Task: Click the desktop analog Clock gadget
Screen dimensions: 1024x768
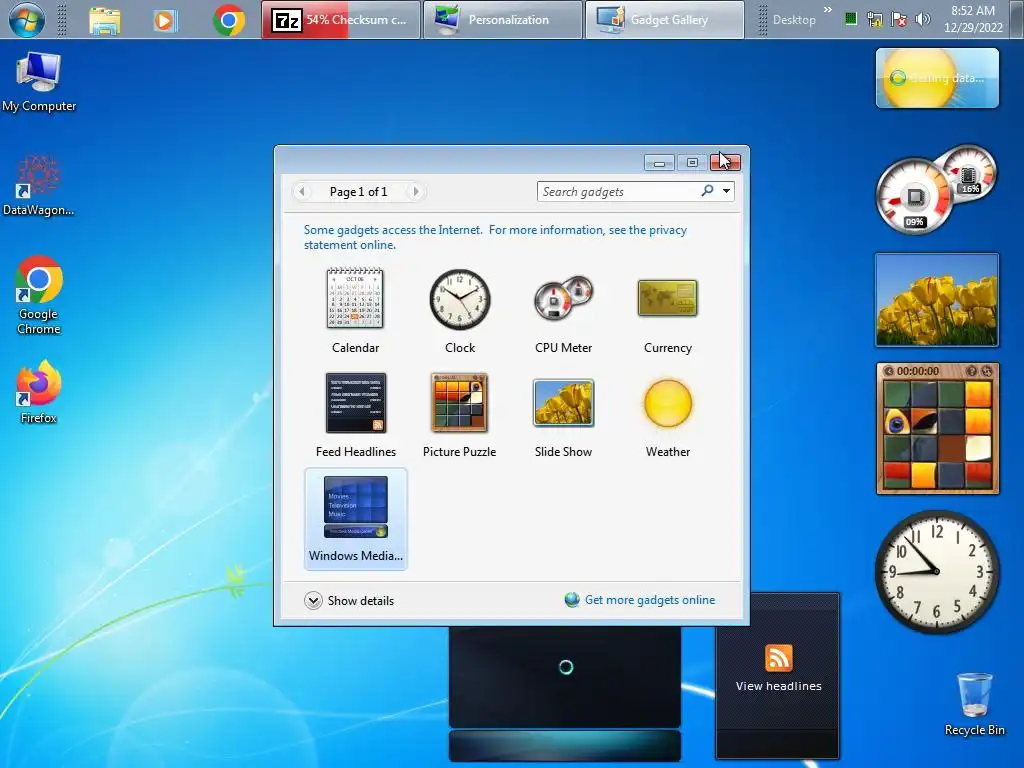Action: tap(936, 571)
